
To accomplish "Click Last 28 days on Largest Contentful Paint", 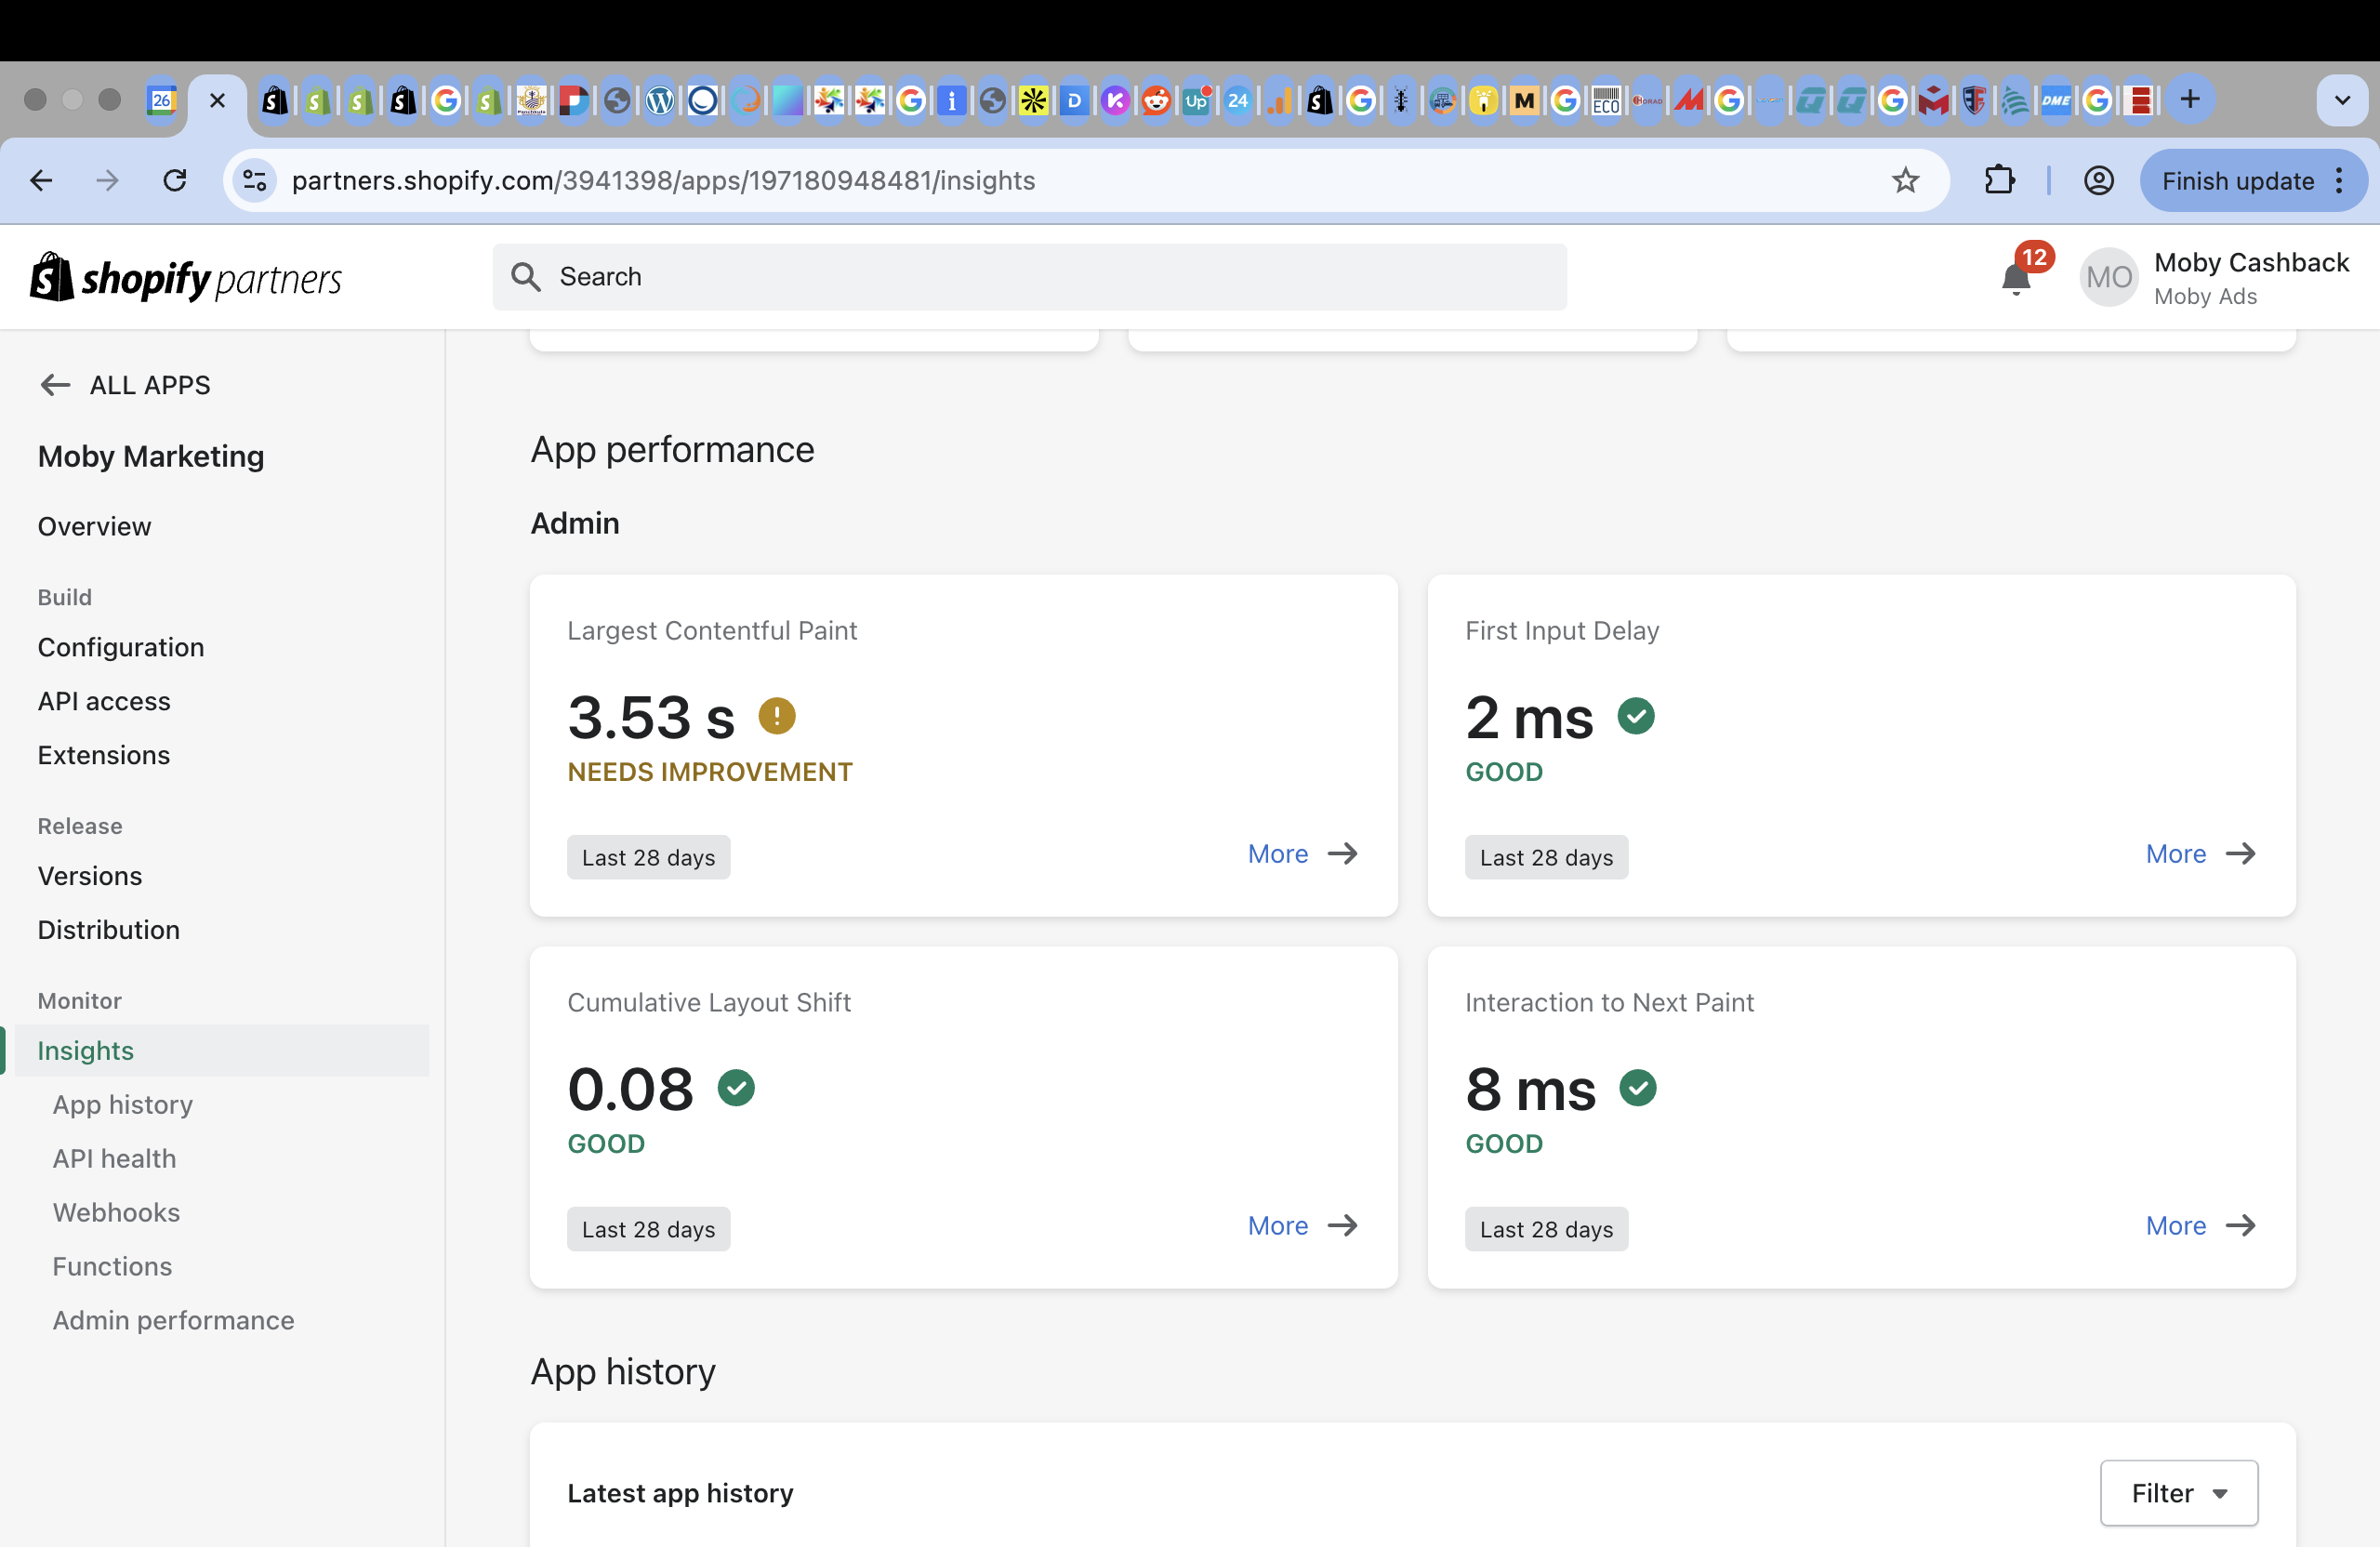I will 648,858.
